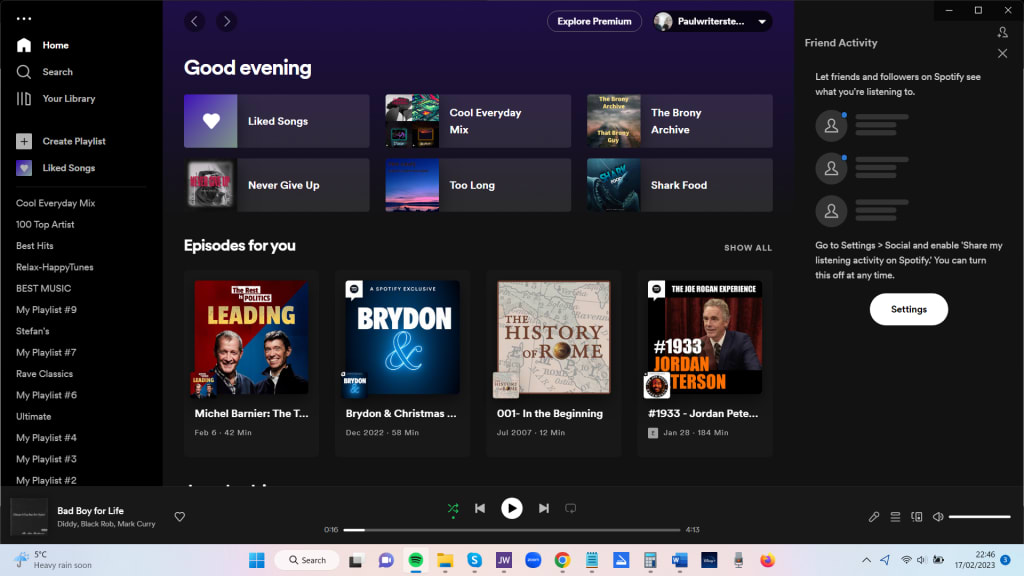Click the song progress bar

511,530
